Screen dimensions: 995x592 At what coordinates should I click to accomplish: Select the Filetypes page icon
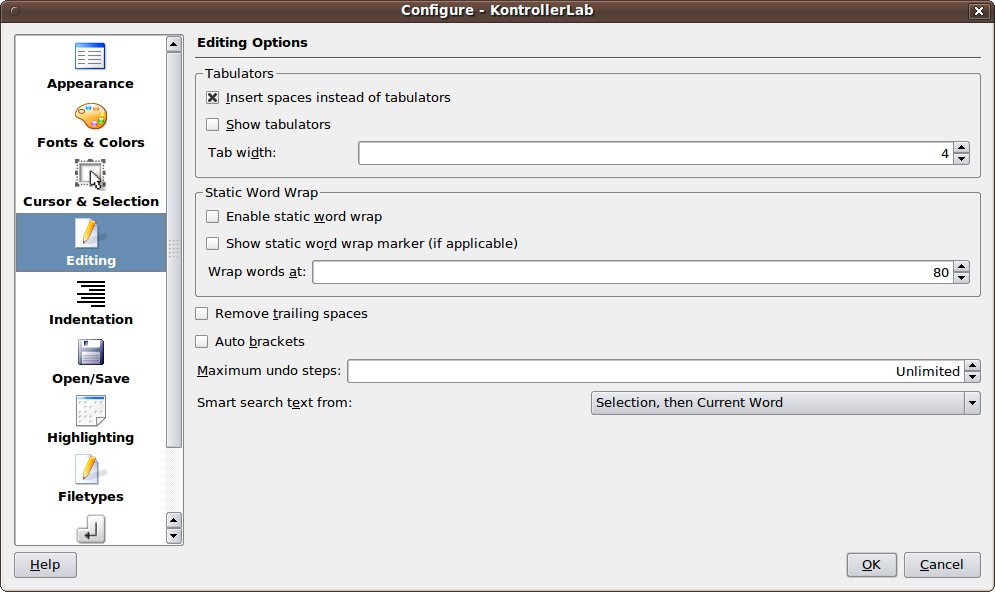point(90,470)
